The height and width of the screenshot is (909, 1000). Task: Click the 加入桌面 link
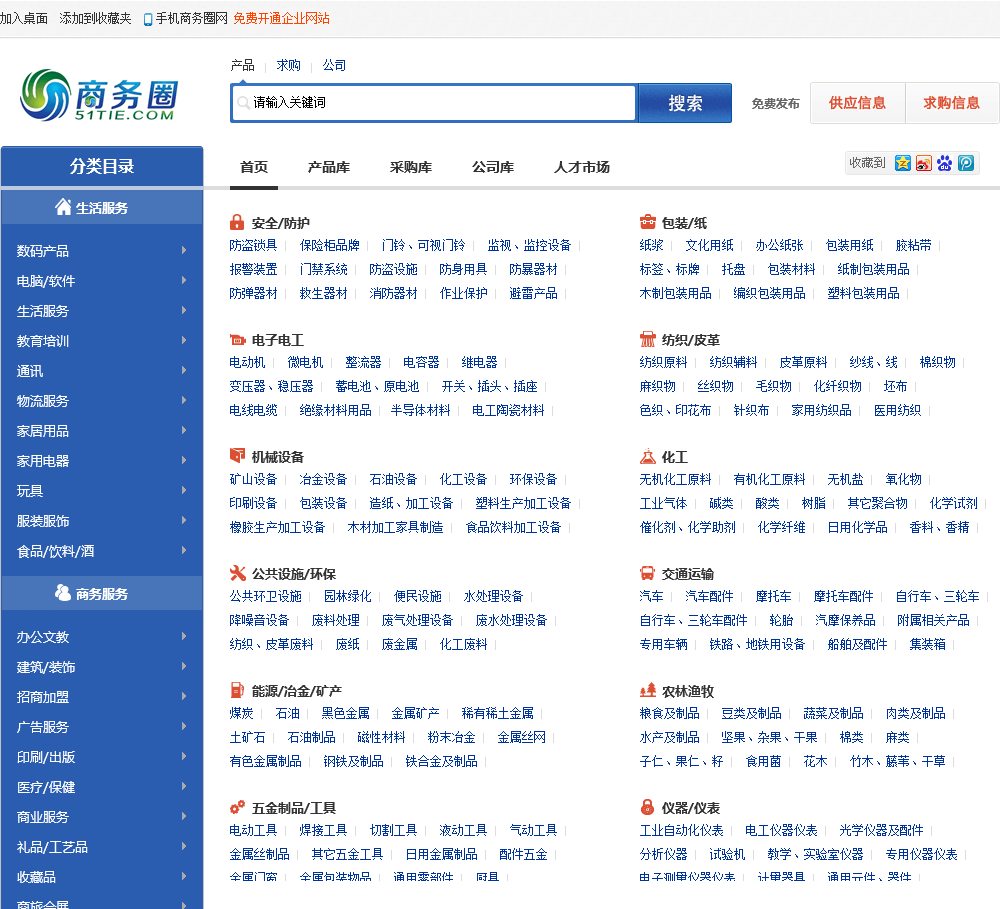point(24,18)
